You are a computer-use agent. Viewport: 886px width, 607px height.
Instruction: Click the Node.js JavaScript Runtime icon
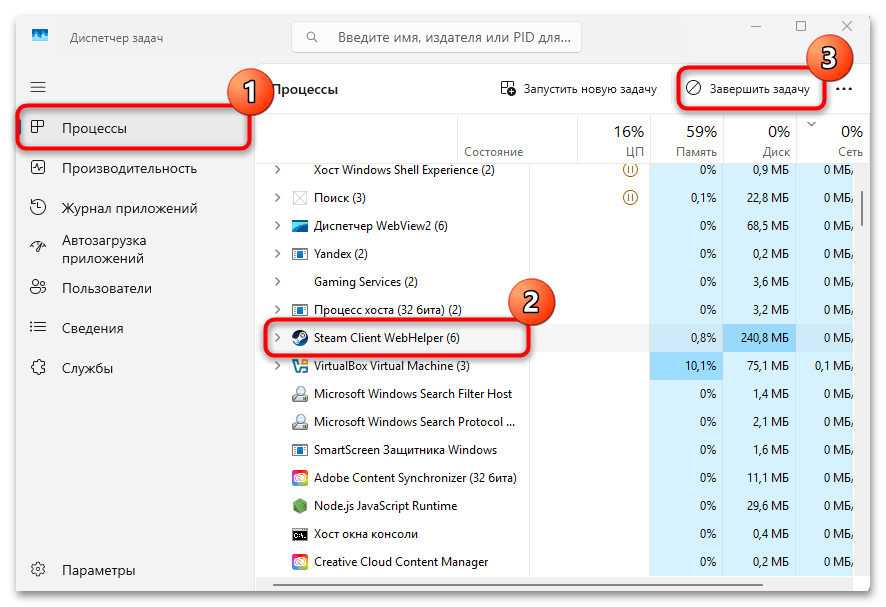point(299,506)
